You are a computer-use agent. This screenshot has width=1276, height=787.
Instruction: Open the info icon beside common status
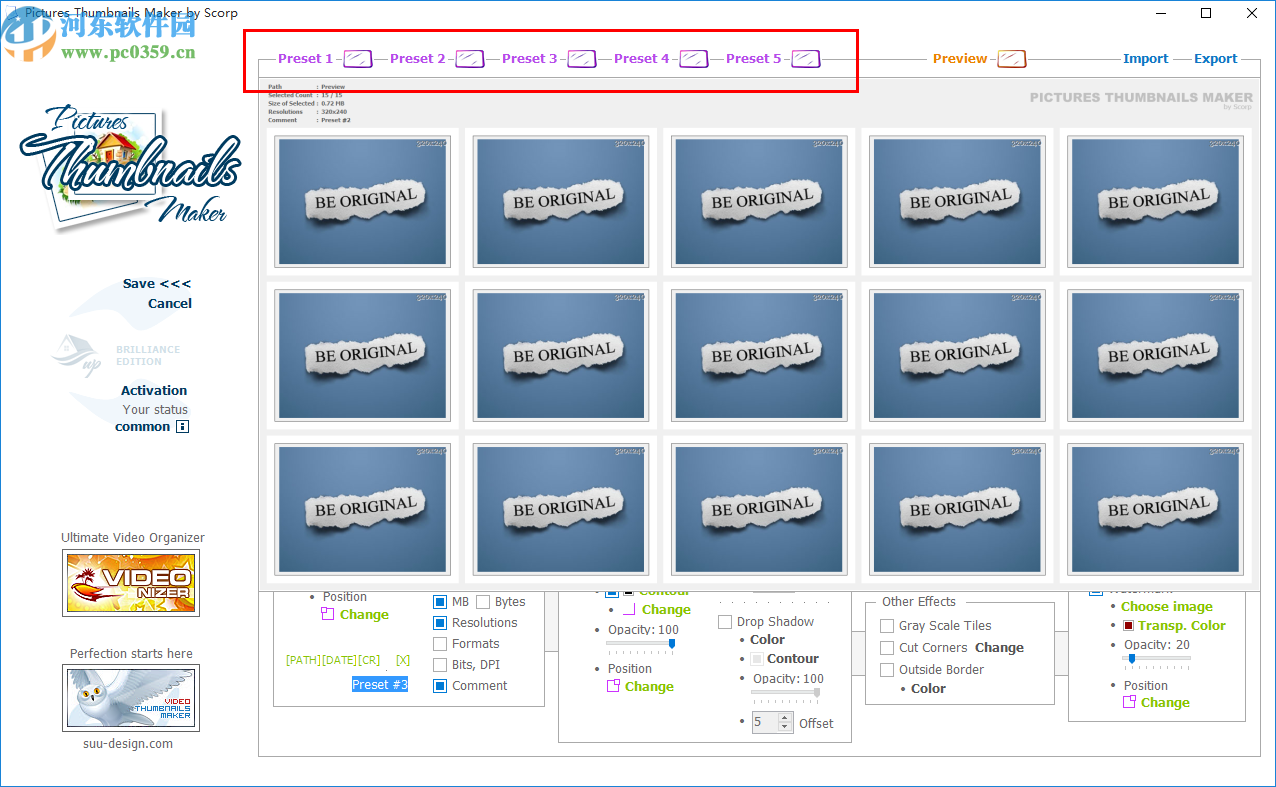pos(182,426)
